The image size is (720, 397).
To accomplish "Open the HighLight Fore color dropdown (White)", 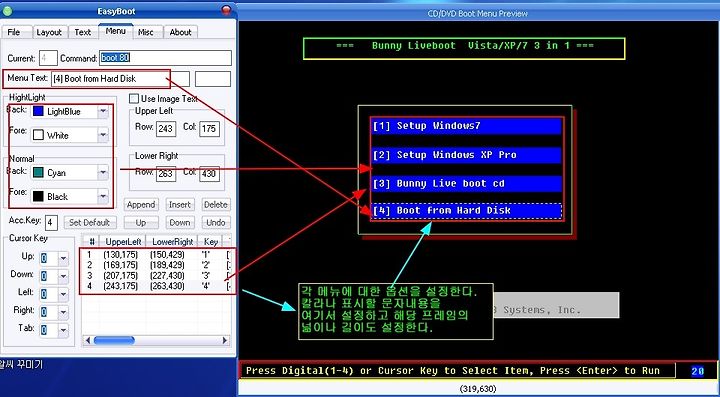I will 103,135.
